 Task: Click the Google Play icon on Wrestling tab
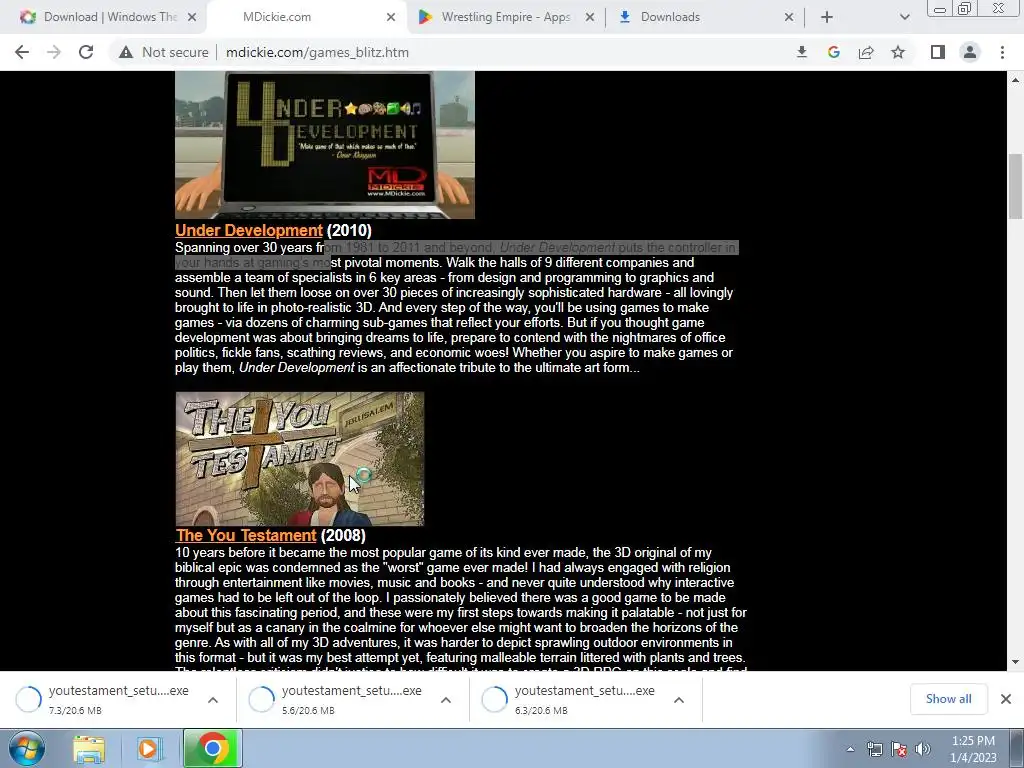point(426,18)
